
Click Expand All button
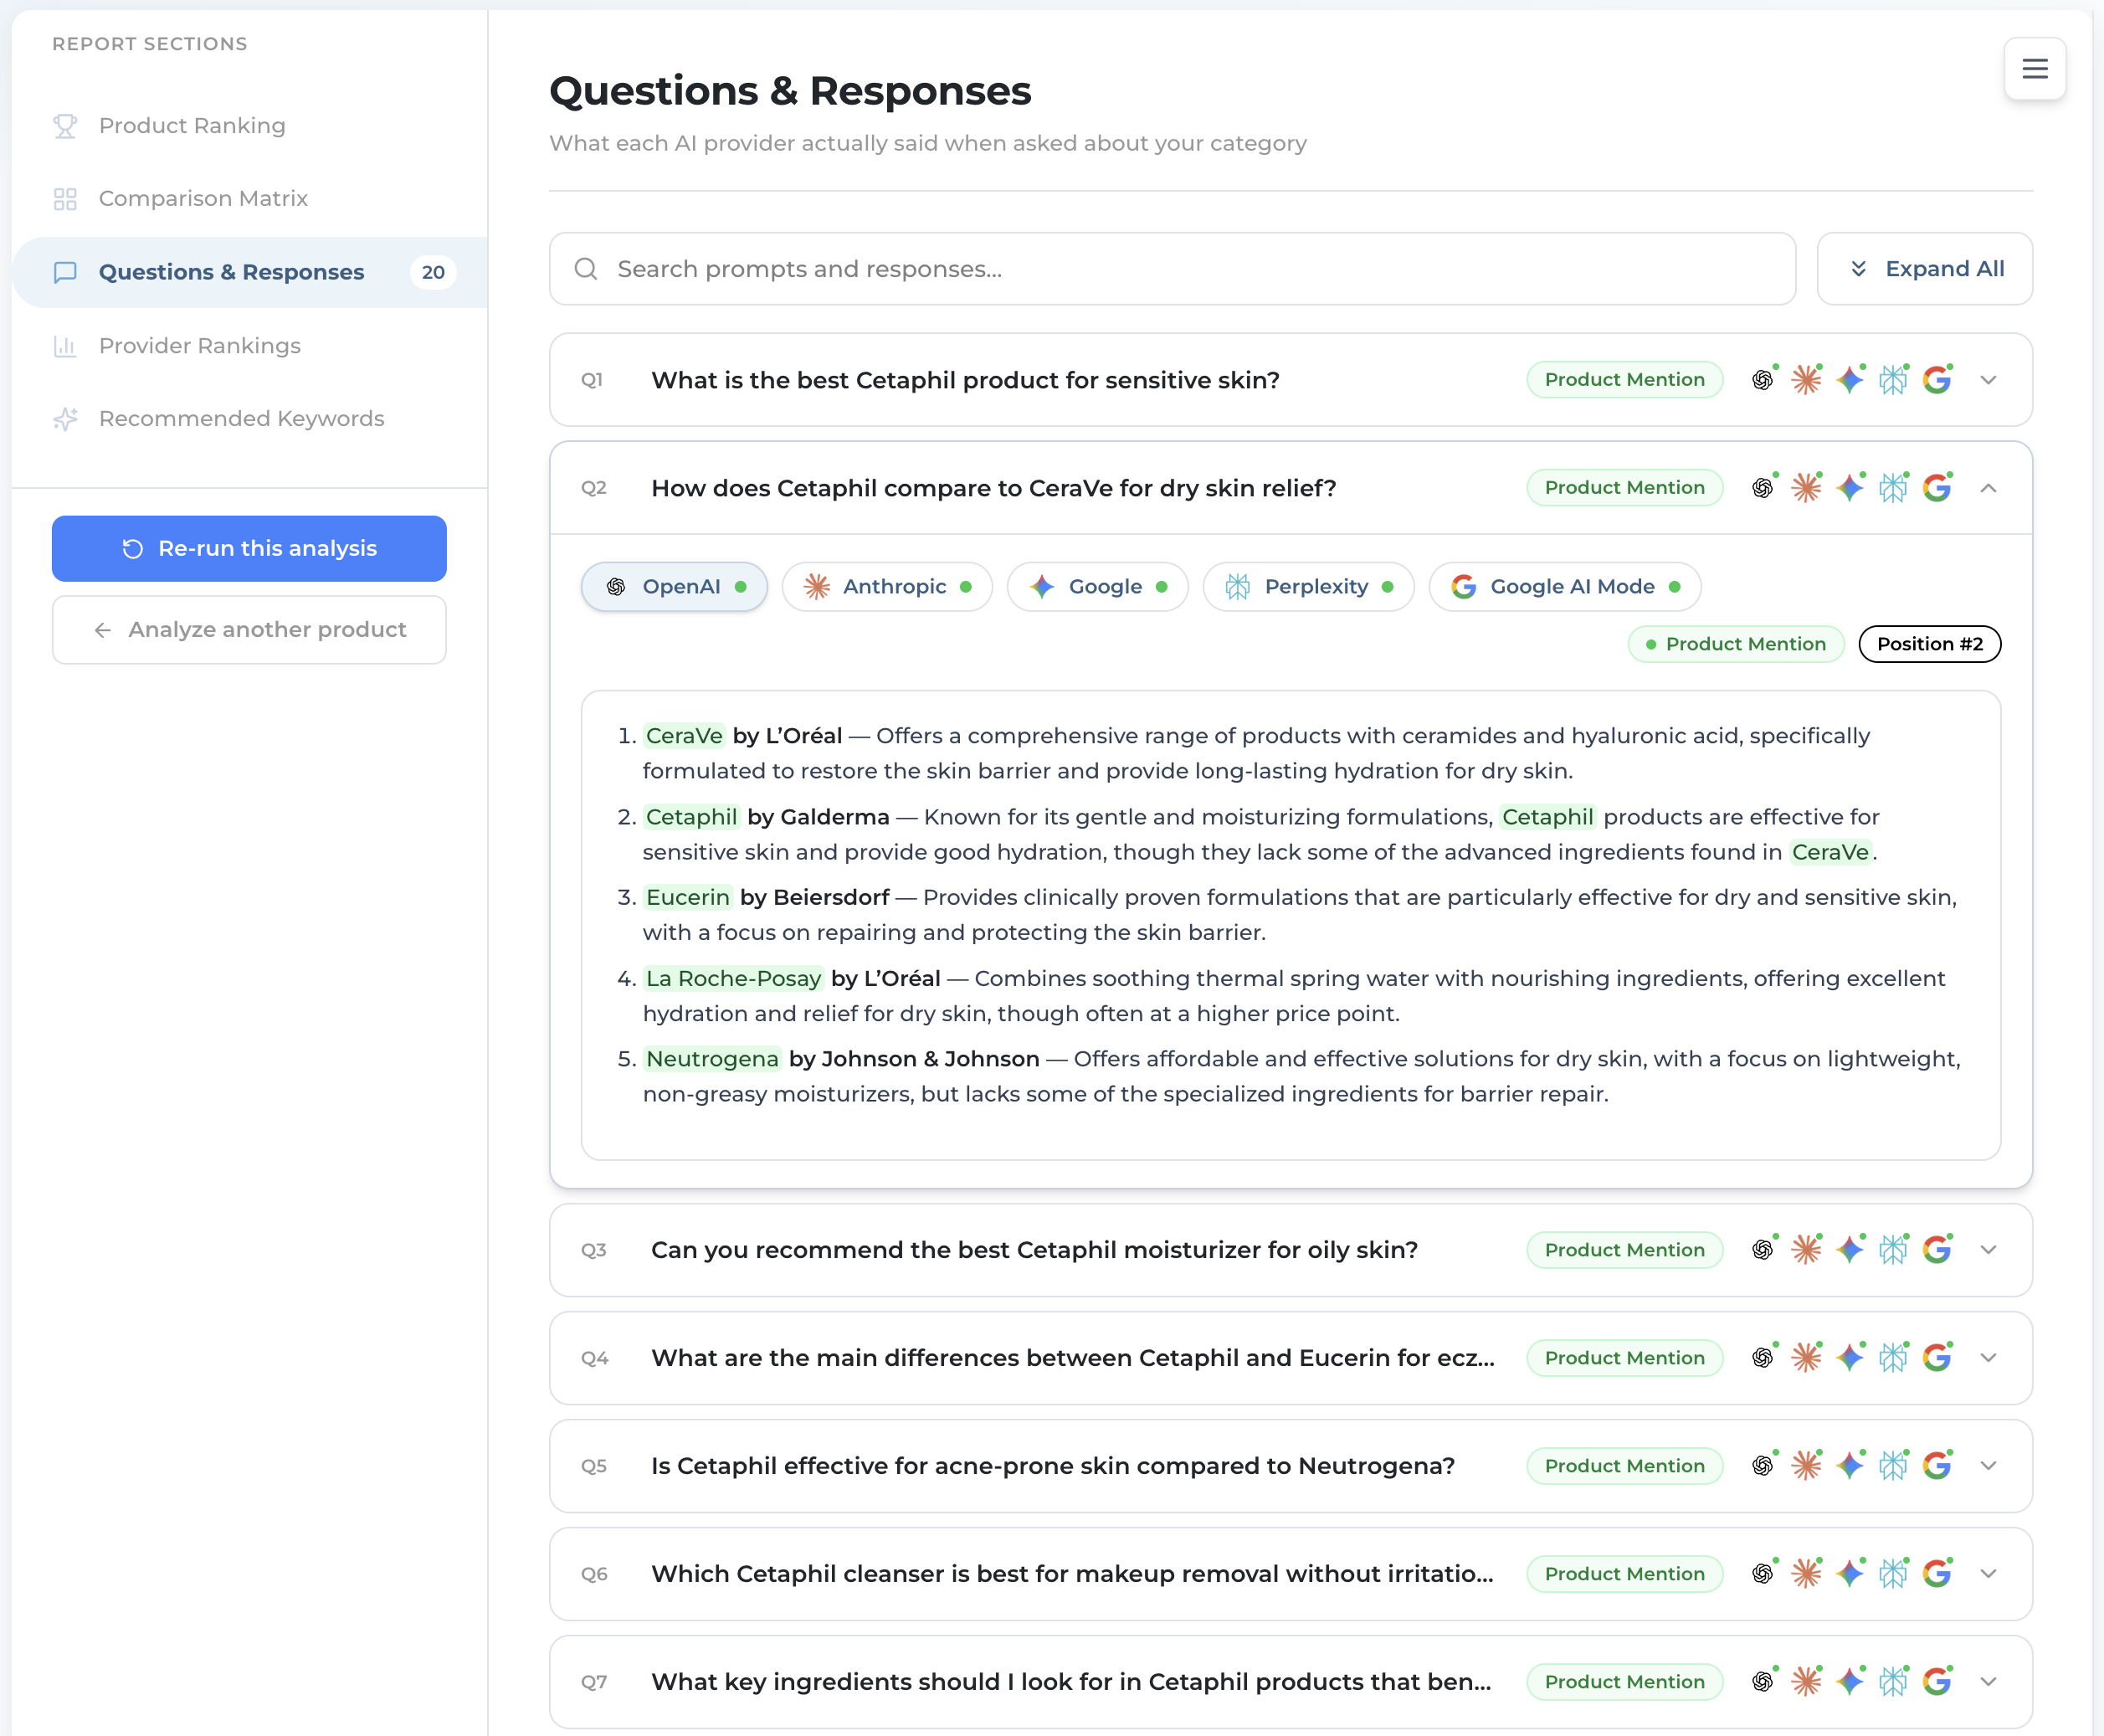tap(1924, 269)
